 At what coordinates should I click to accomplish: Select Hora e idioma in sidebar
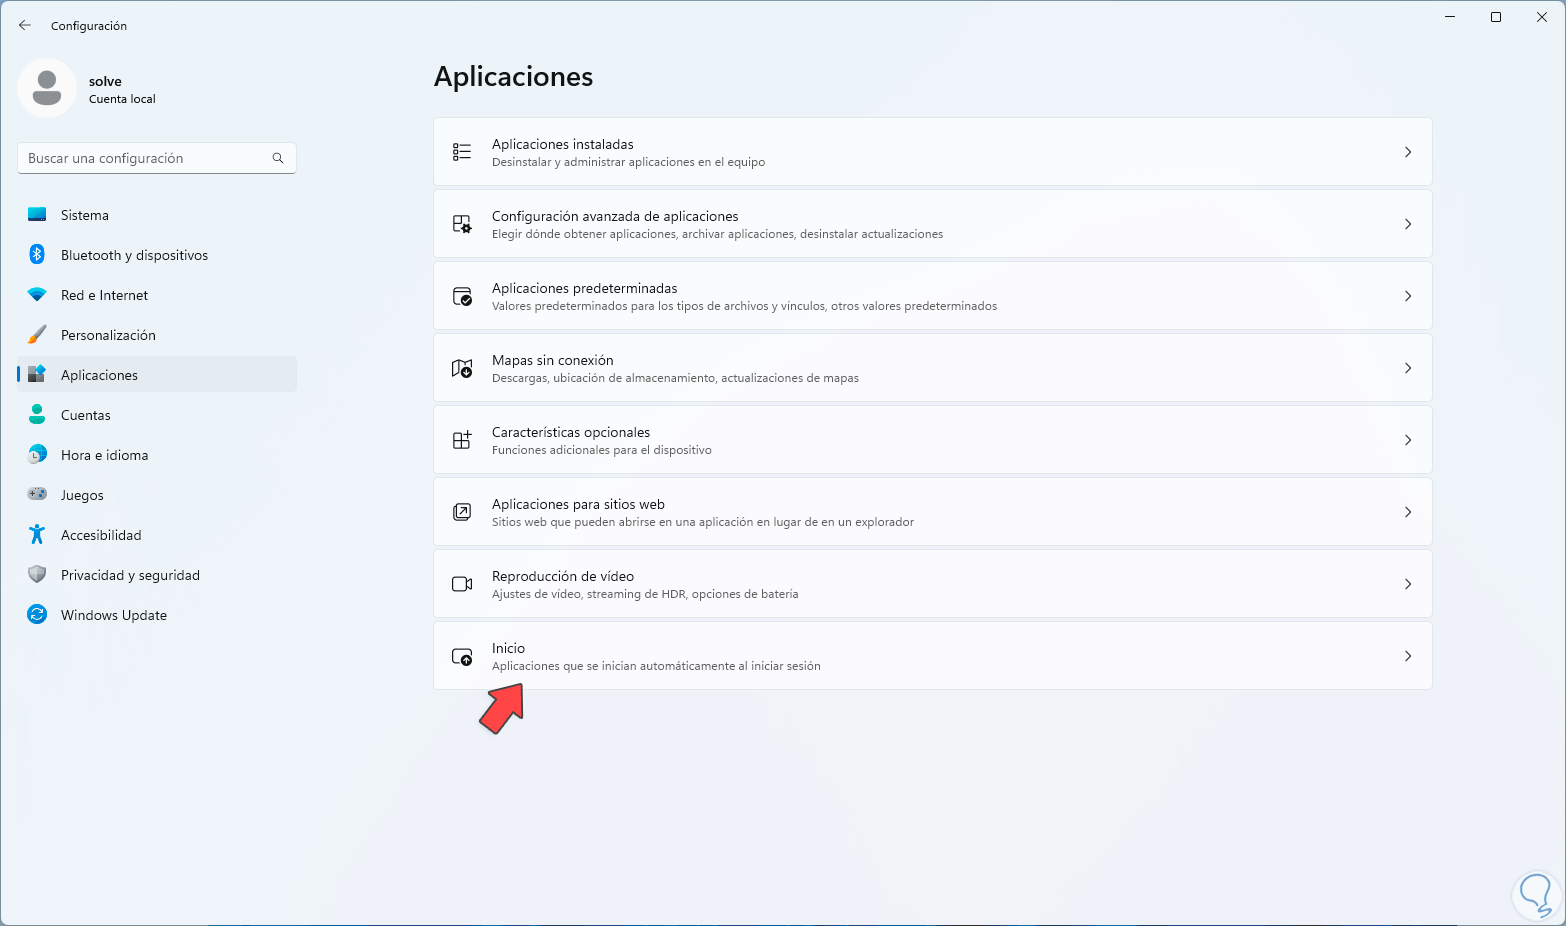click(104, 455)
